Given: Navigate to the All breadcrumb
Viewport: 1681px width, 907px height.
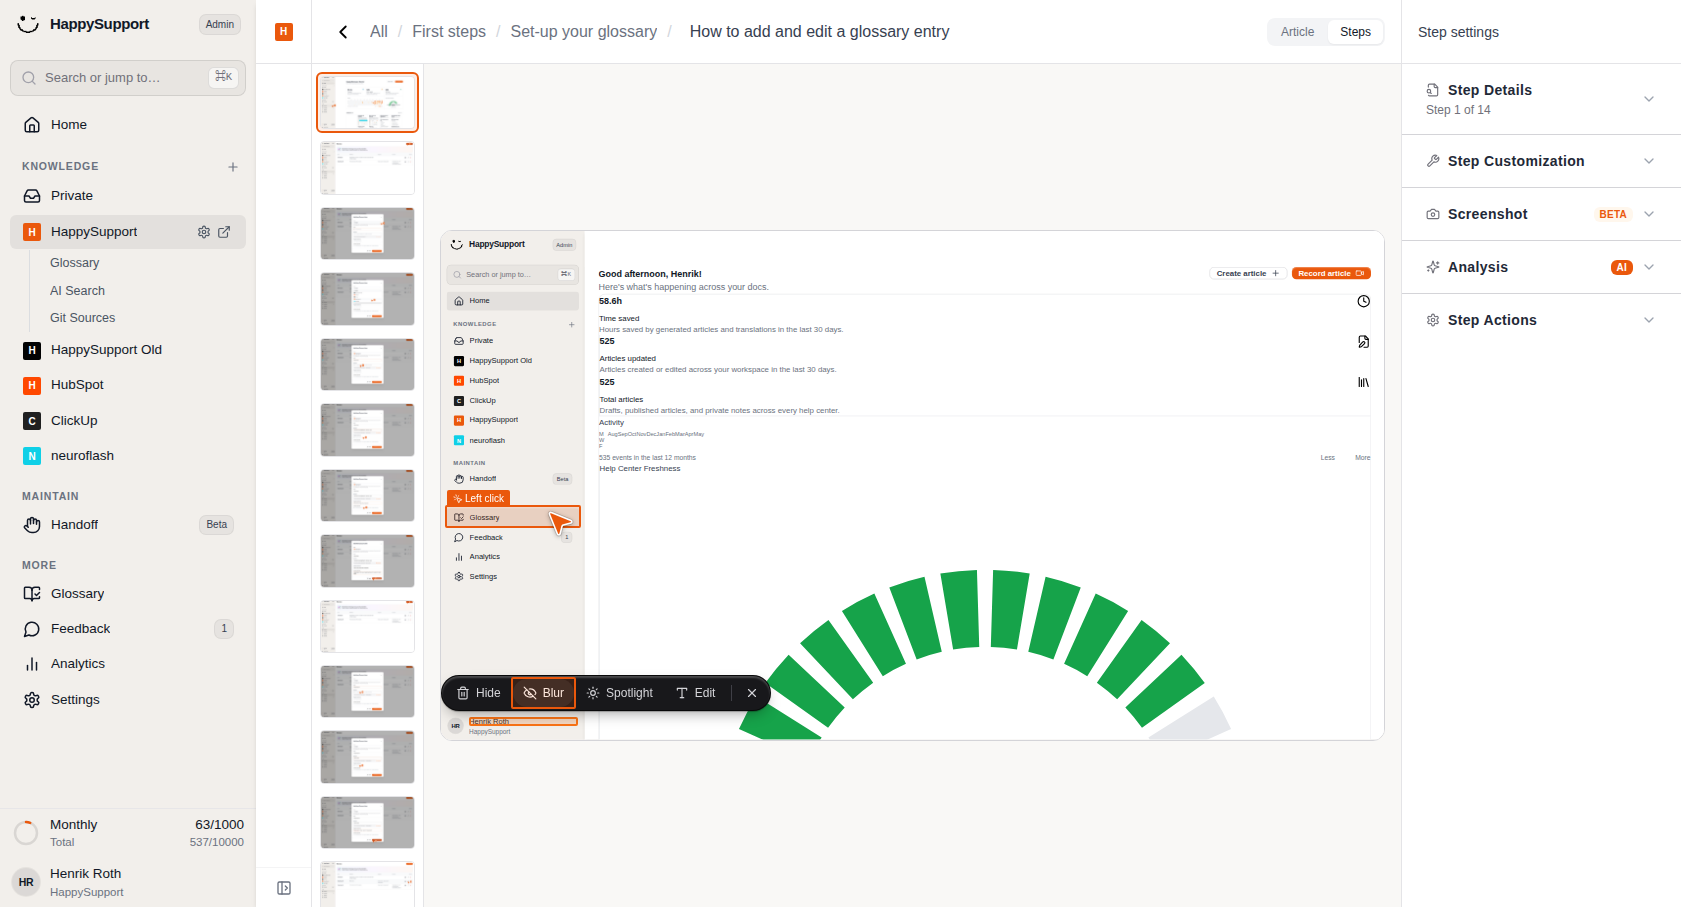Looking at the screenshot, I should click(x=379, y=32).
